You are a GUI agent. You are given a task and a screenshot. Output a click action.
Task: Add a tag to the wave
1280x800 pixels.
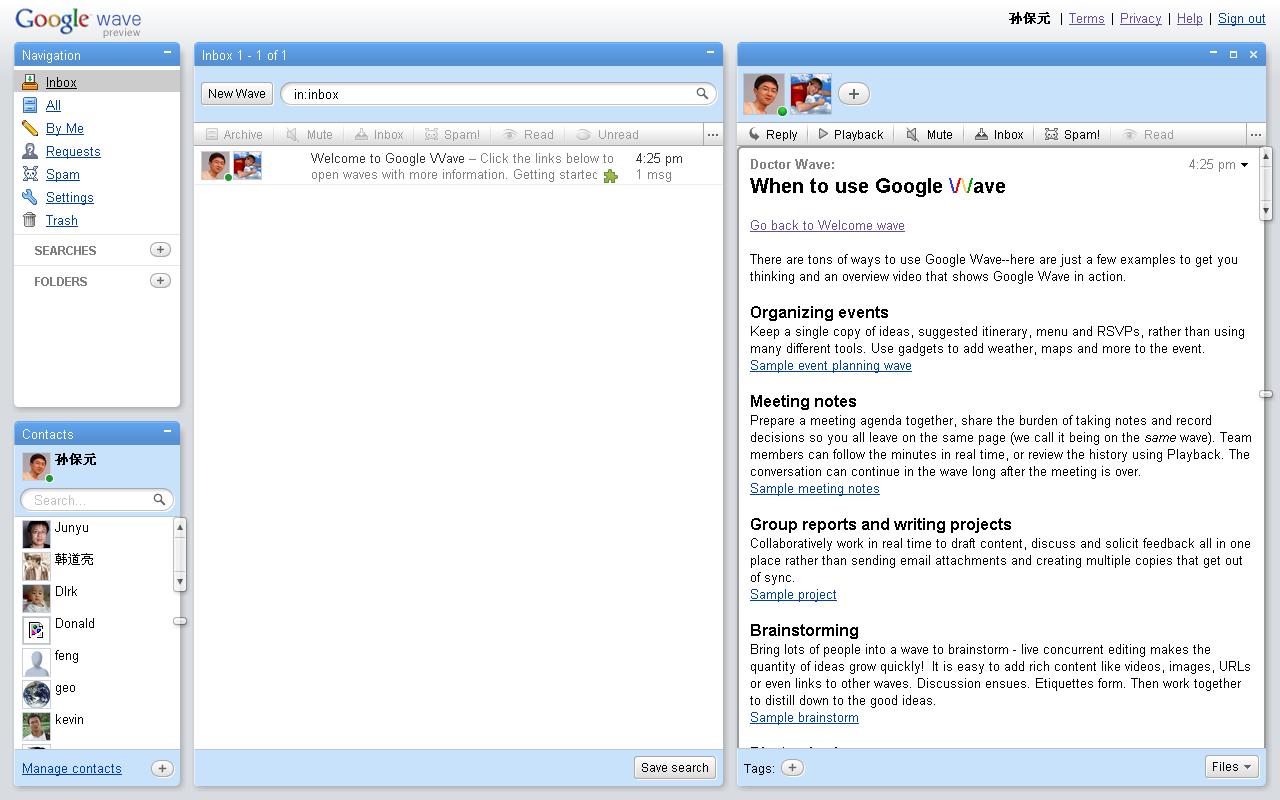click(792, 767)
